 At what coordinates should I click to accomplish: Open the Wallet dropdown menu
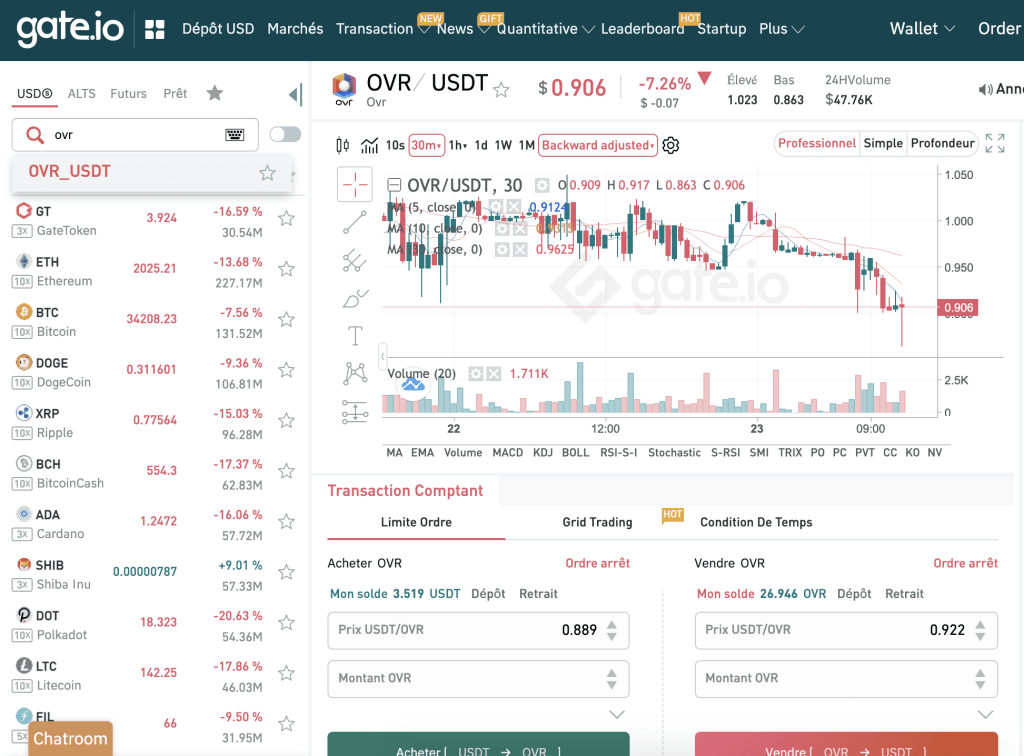coord(922,29)
